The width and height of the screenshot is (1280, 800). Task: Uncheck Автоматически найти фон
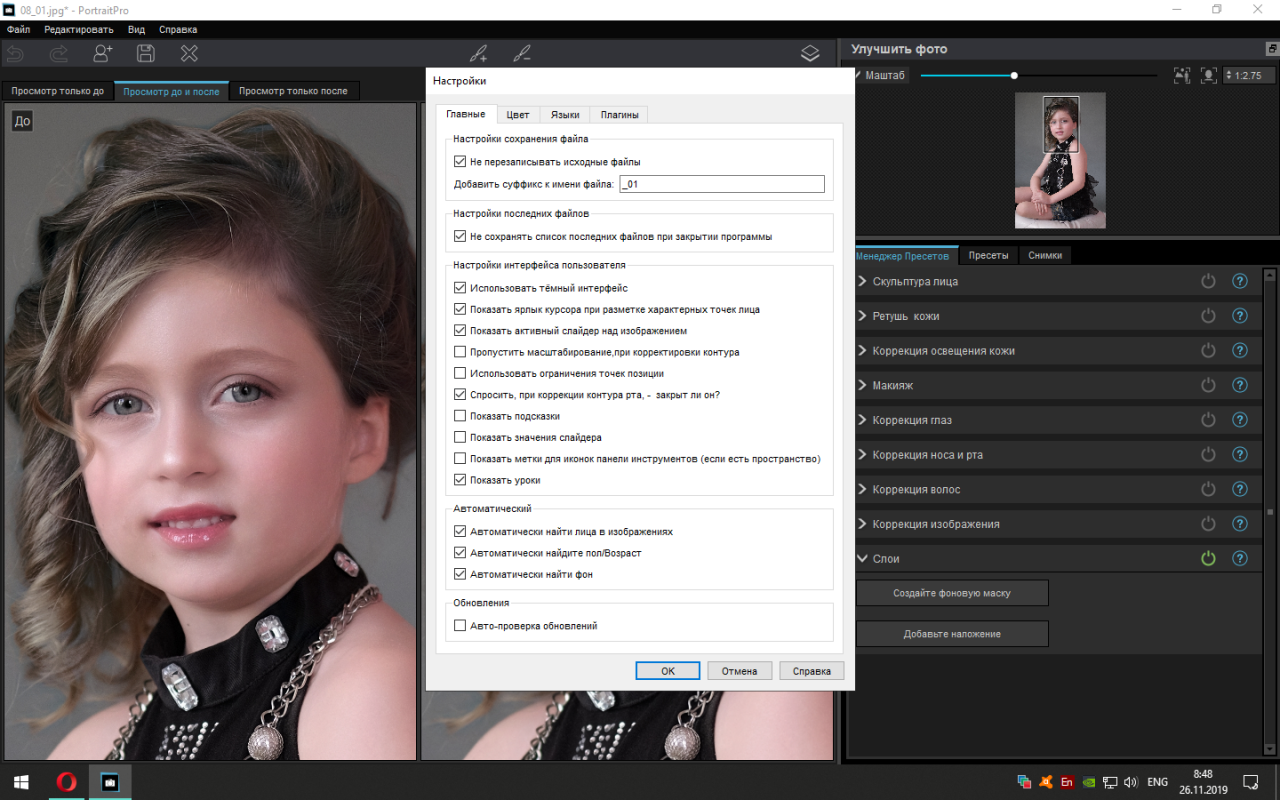point(460,574)
